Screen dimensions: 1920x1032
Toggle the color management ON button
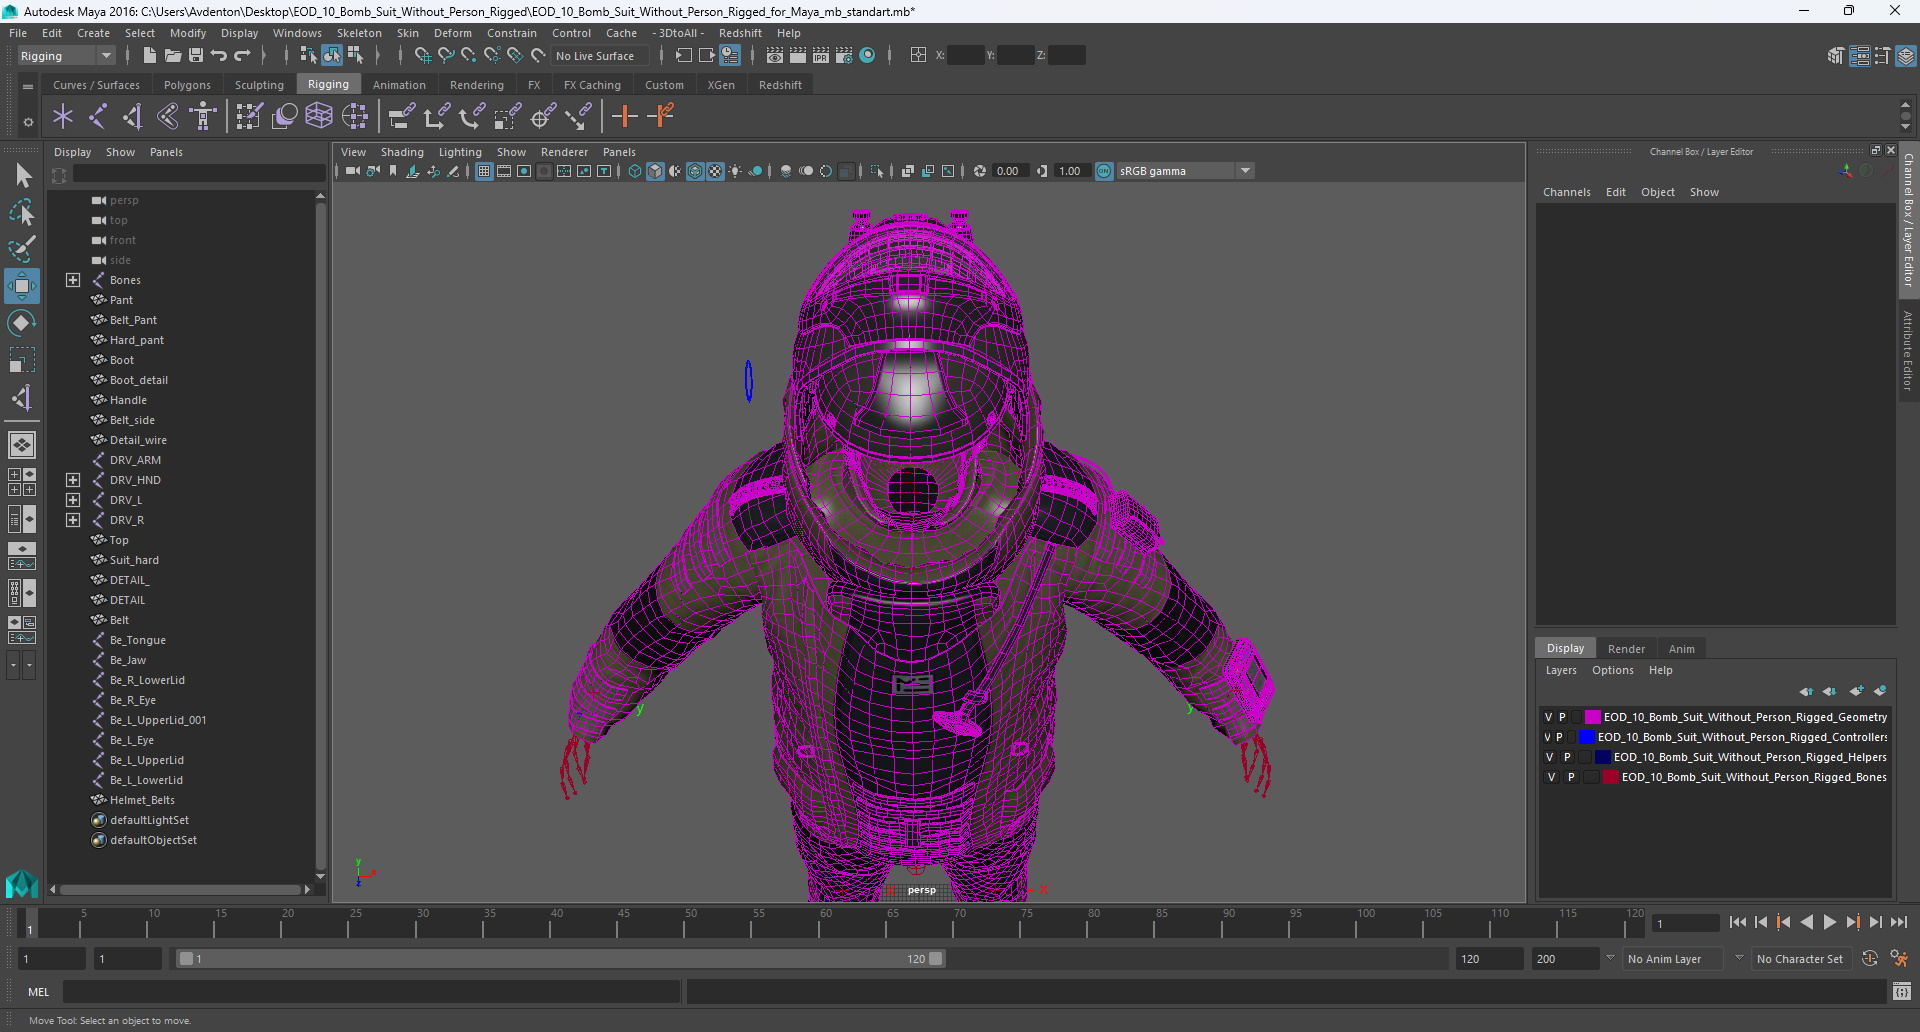(1104, 171)
